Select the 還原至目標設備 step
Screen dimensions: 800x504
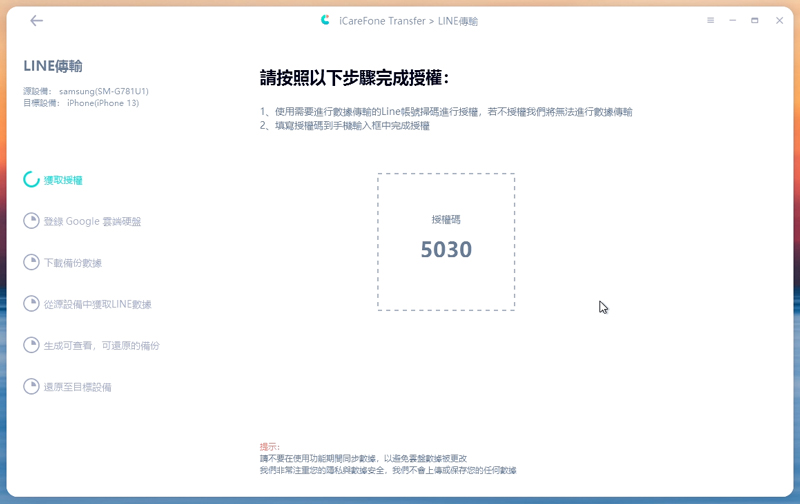tap(77, 386)
